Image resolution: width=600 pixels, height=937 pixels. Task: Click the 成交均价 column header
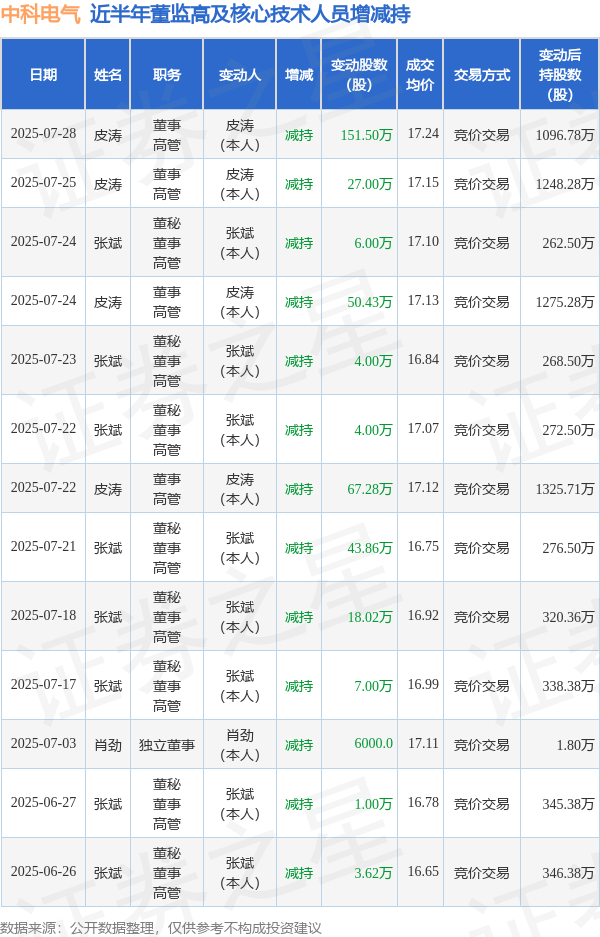click(420, 75)
